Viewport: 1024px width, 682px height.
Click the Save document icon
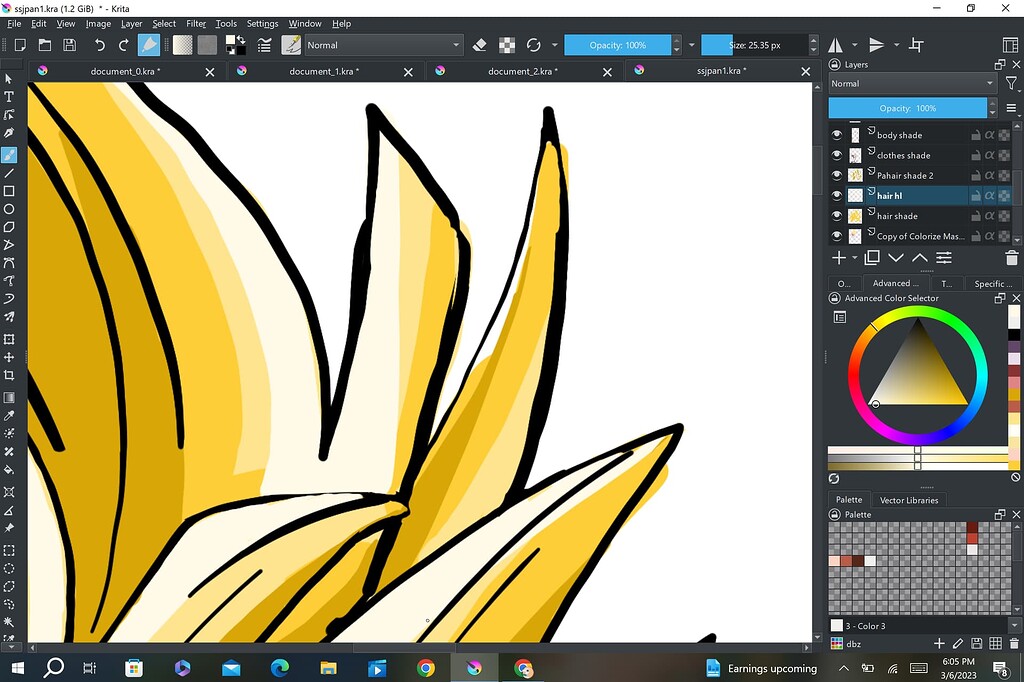(x=69, y=45)
